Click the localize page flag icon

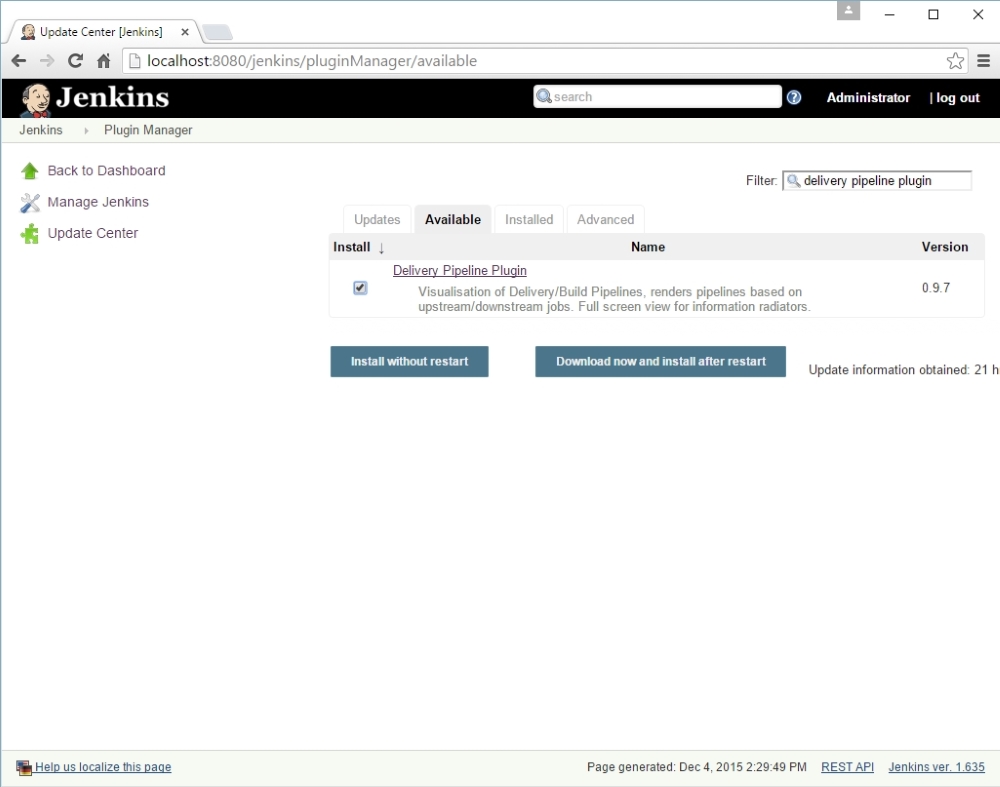[24, 767]
